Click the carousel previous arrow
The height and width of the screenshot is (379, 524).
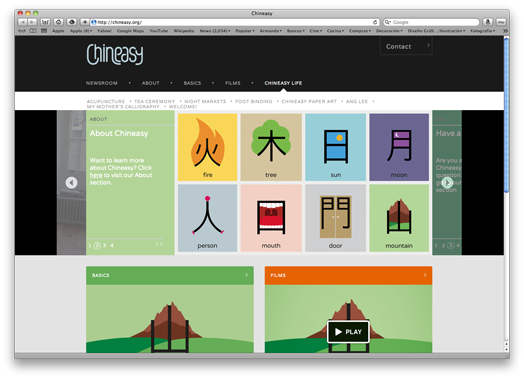[72, 182]
